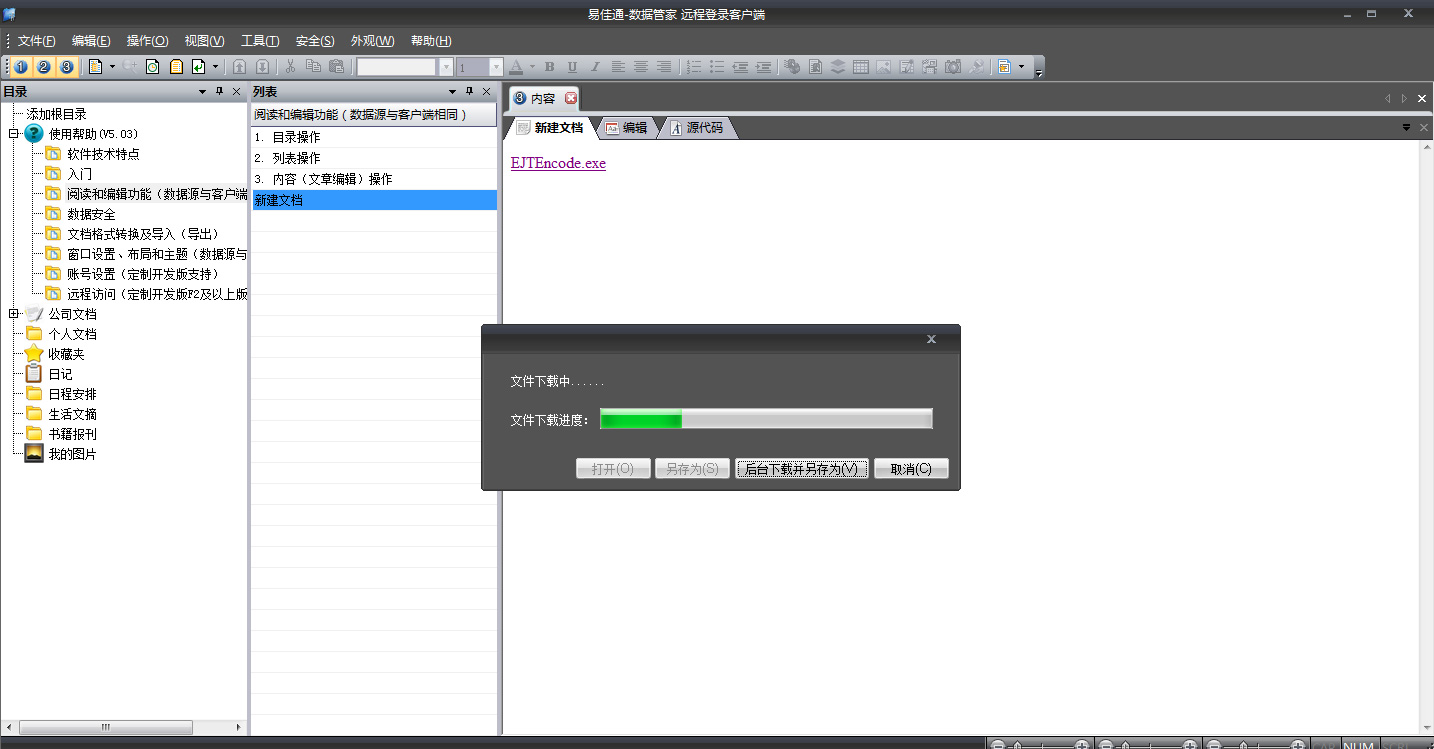1434x749 pixels.
Task: Click the file download progress bar
Action: pos(766,419)
